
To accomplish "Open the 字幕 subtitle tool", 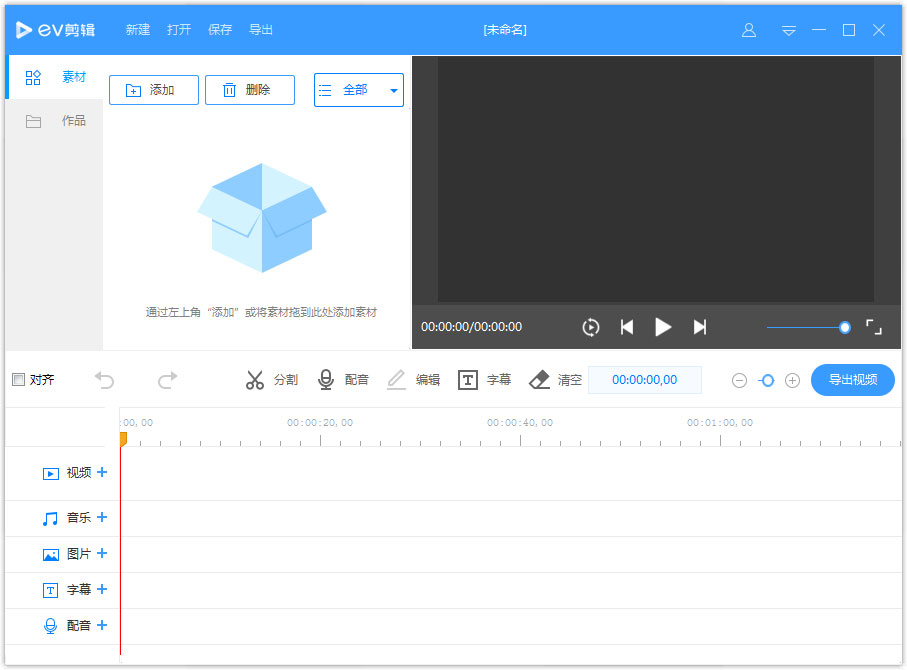I will (484, 380).
